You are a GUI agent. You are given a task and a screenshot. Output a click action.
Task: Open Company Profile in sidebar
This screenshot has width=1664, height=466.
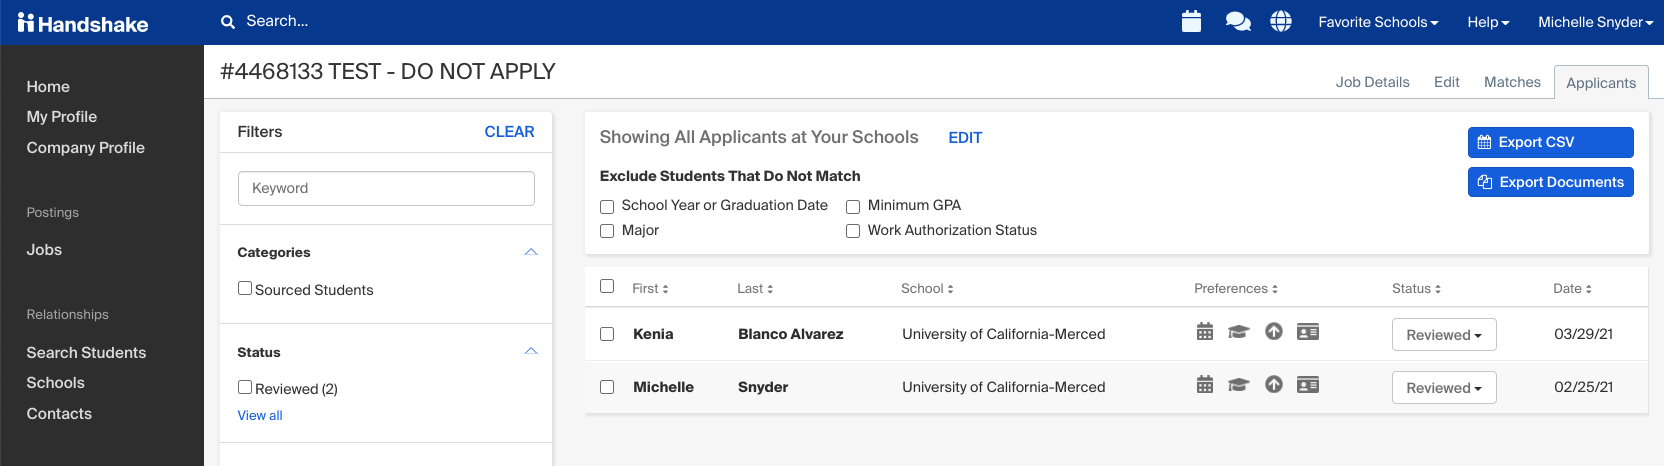coord(86,148)
